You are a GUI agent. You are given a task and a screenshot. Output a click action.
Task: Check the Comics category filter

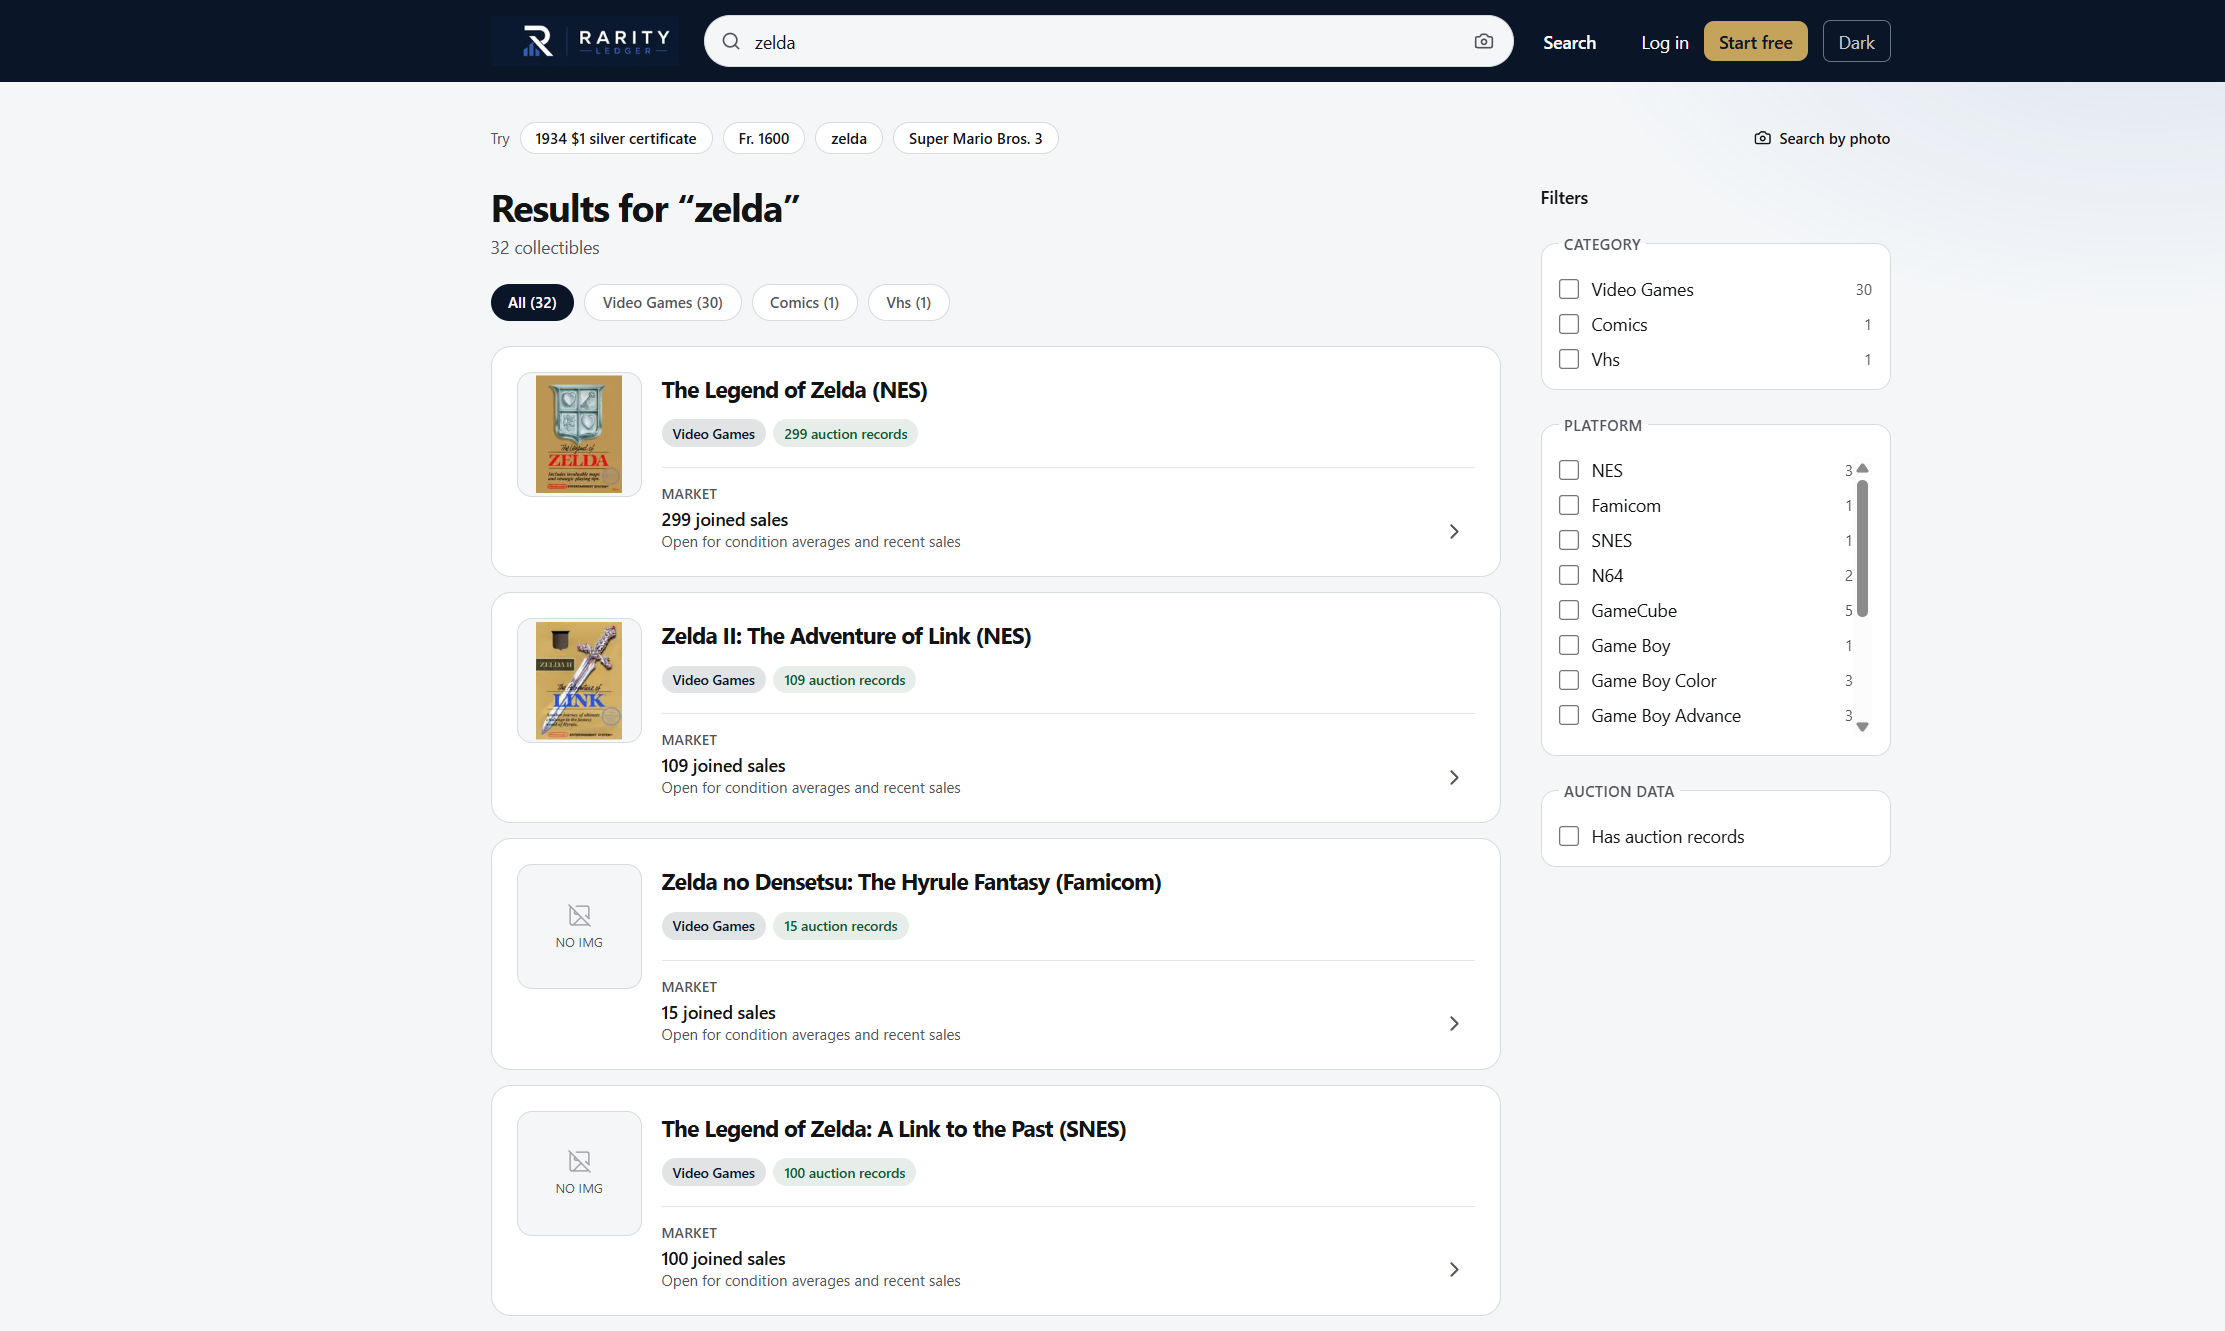coord(1569,324)
